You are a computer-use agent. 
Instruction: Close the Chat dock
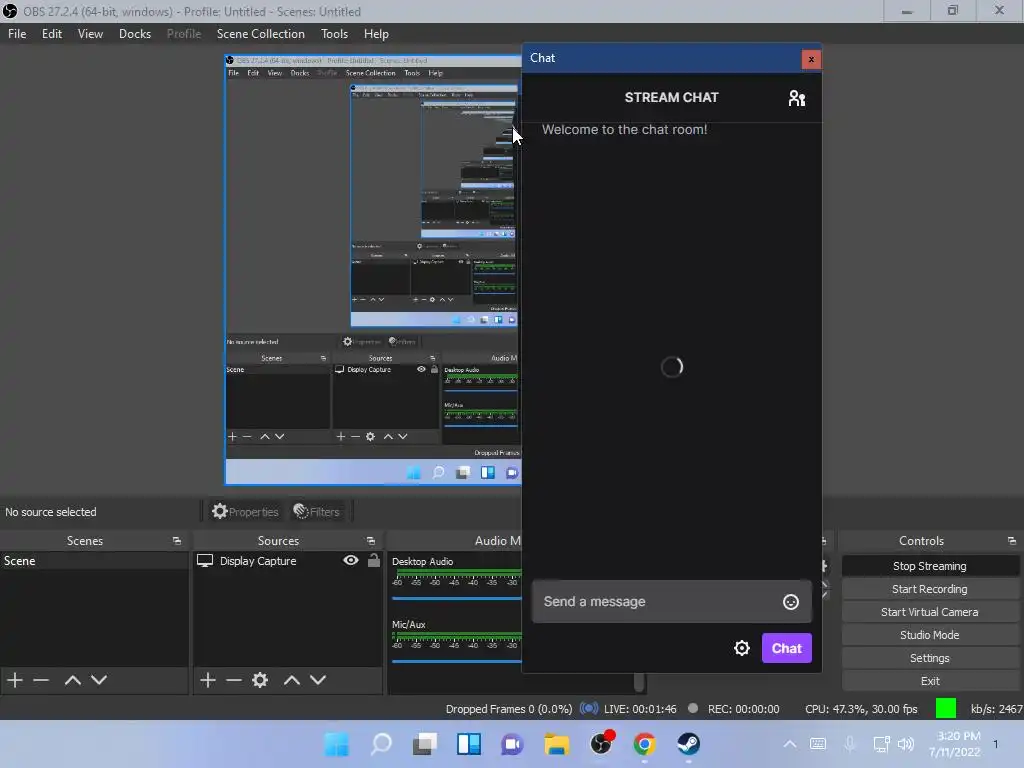[811, 59]
